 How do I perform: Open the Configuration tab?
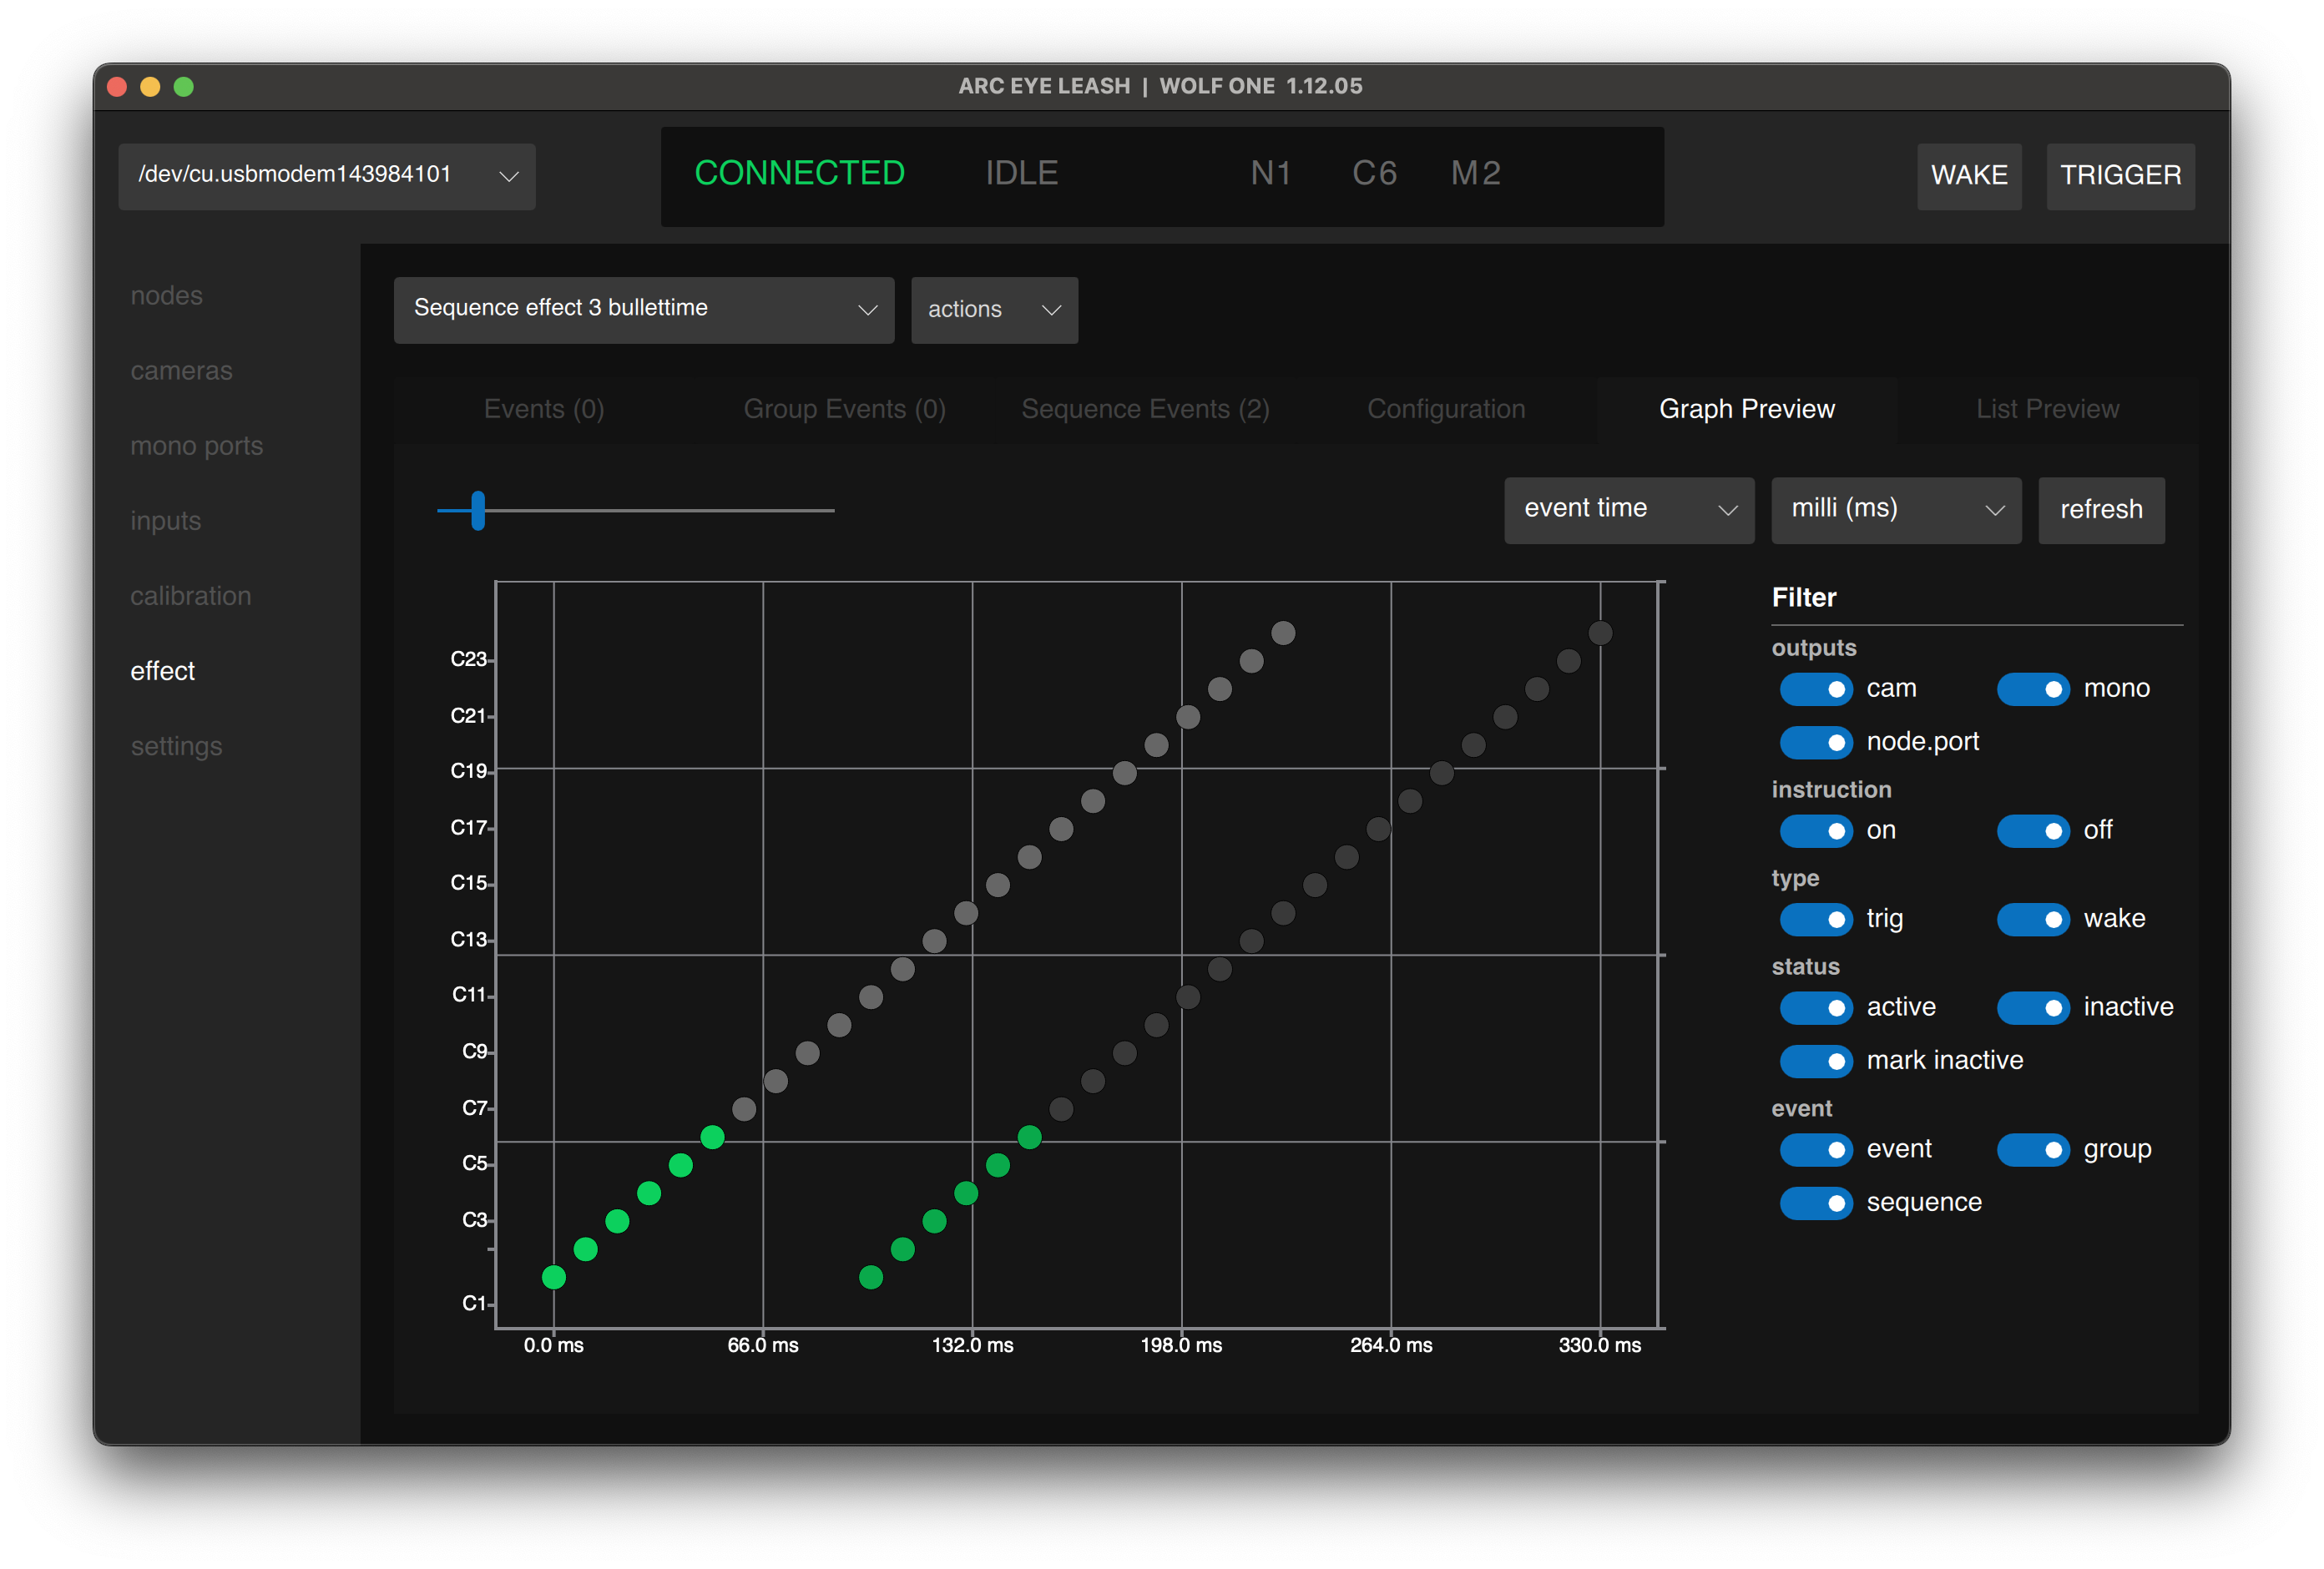click(1445, 409)
